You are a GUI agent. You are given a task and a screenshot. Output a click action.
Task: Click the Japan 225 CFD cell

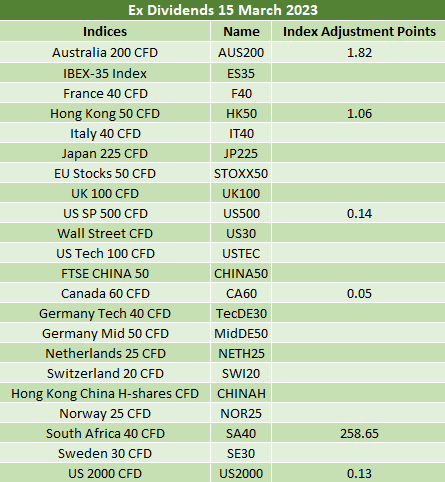(x=105, y=153)
